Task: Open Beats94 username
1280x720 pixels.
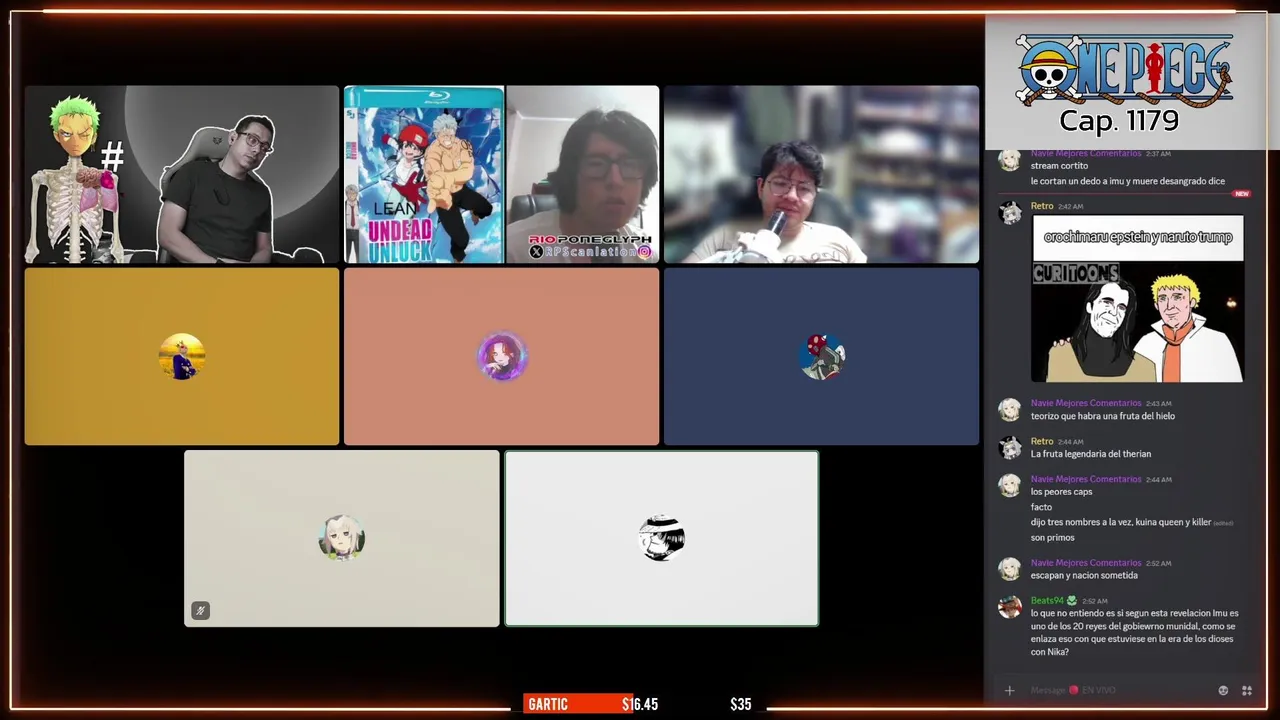Action: pos(1047,601)
